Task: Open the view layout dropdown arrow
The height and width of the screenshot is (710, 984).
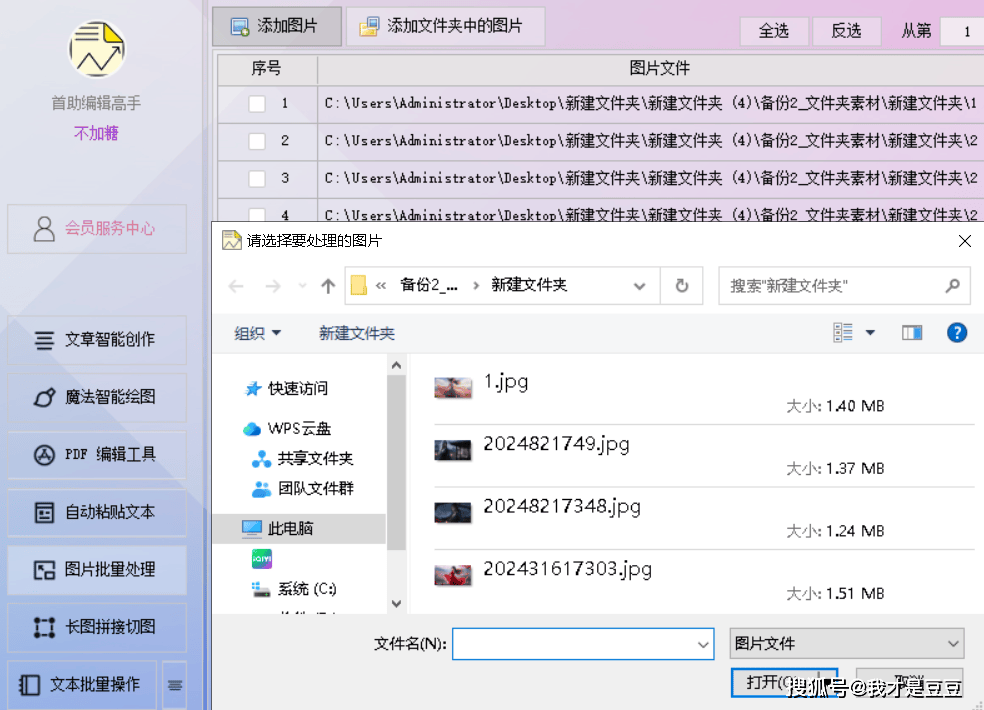Action: 870,332
